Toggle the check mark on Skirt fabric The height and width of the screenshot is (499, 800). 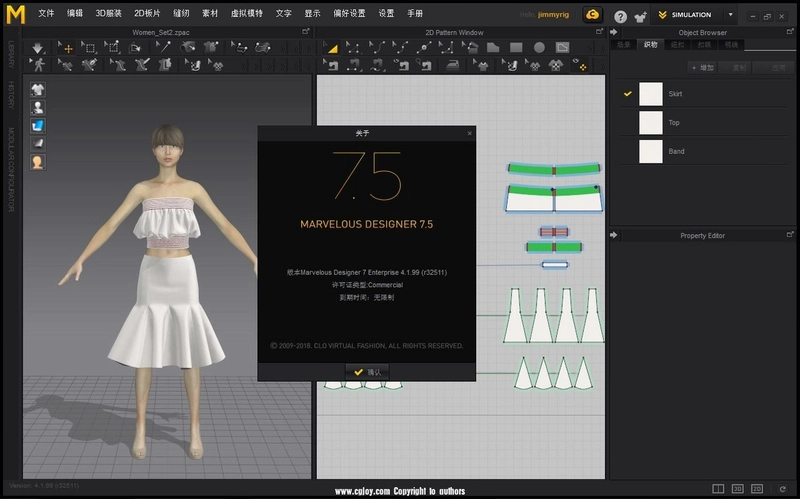pos(628,94)
